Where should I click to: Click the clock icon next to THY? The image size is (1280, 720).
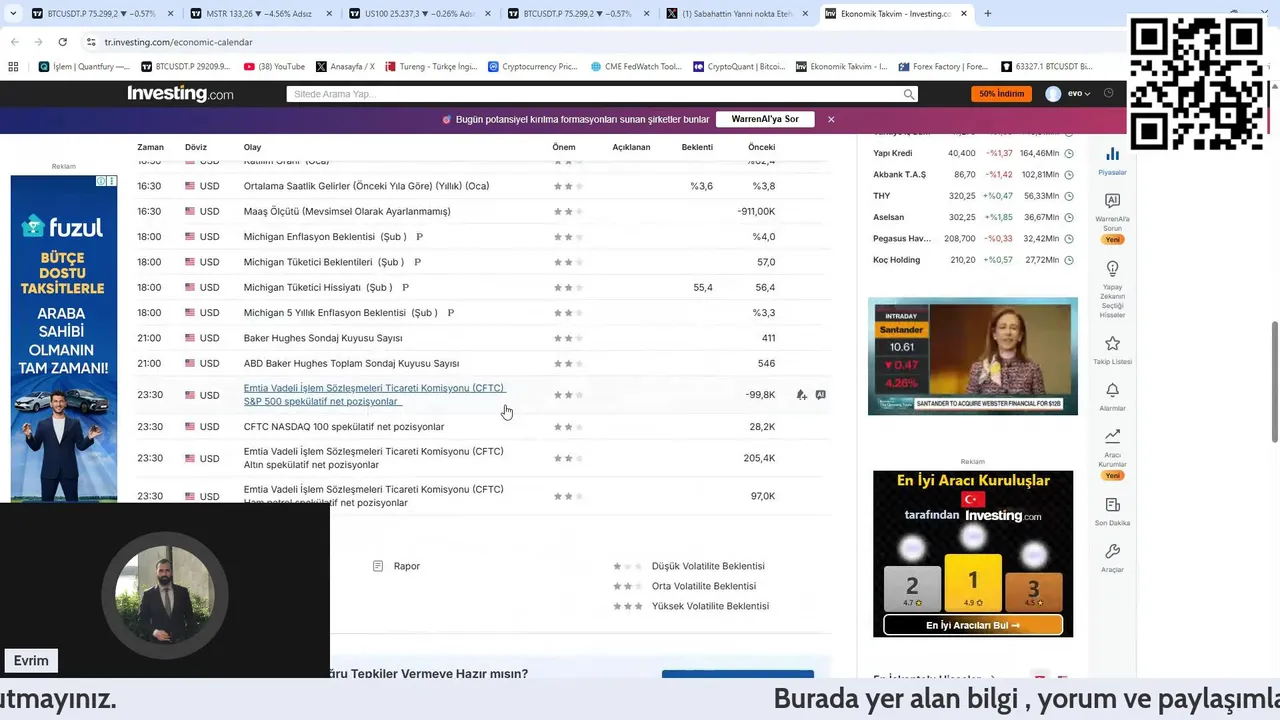click(x=1069, y=196)
